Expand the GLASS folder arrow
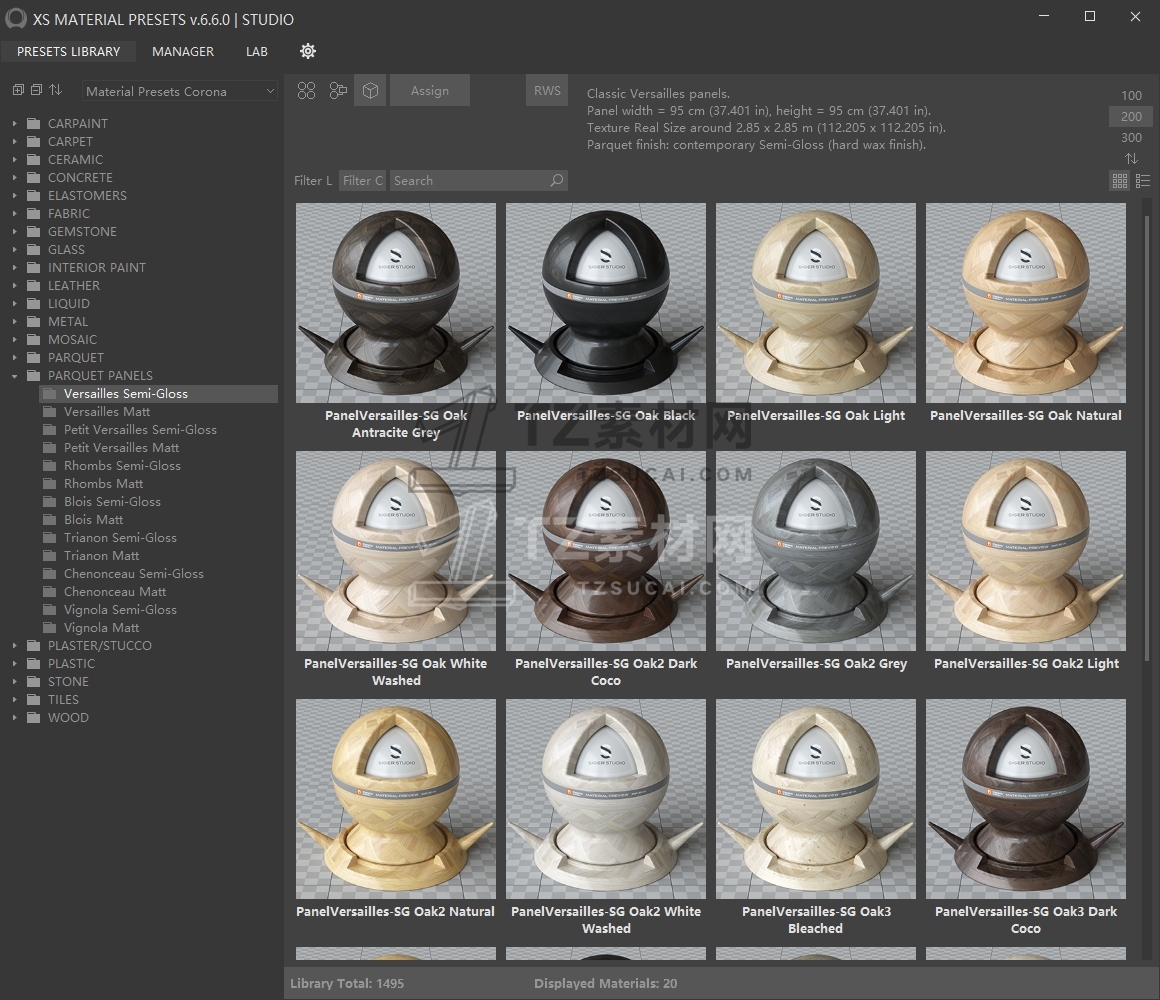Screen dimensions: 1160x1000 (x=14, y=250)
